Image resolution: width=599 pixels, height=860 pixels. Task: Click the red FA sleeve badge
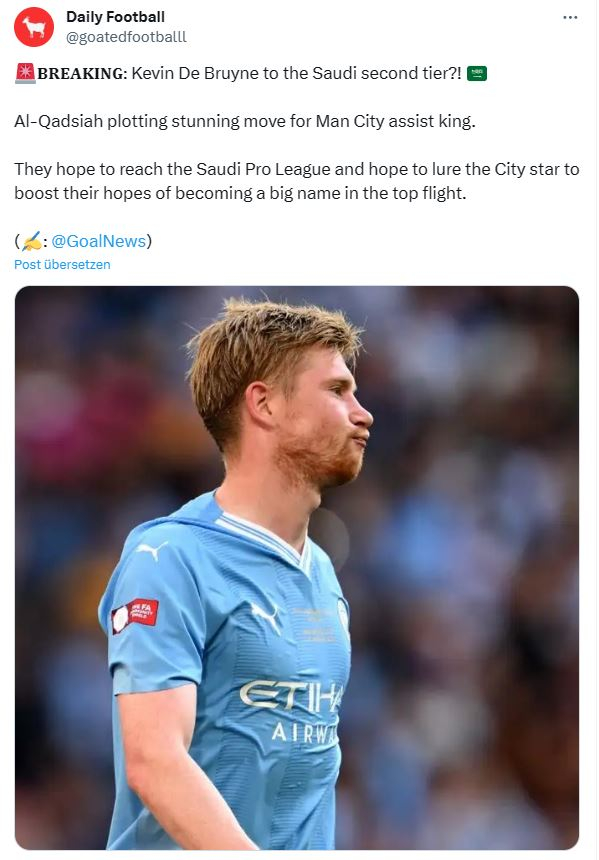pyautogui.click(x=135, y=615)
